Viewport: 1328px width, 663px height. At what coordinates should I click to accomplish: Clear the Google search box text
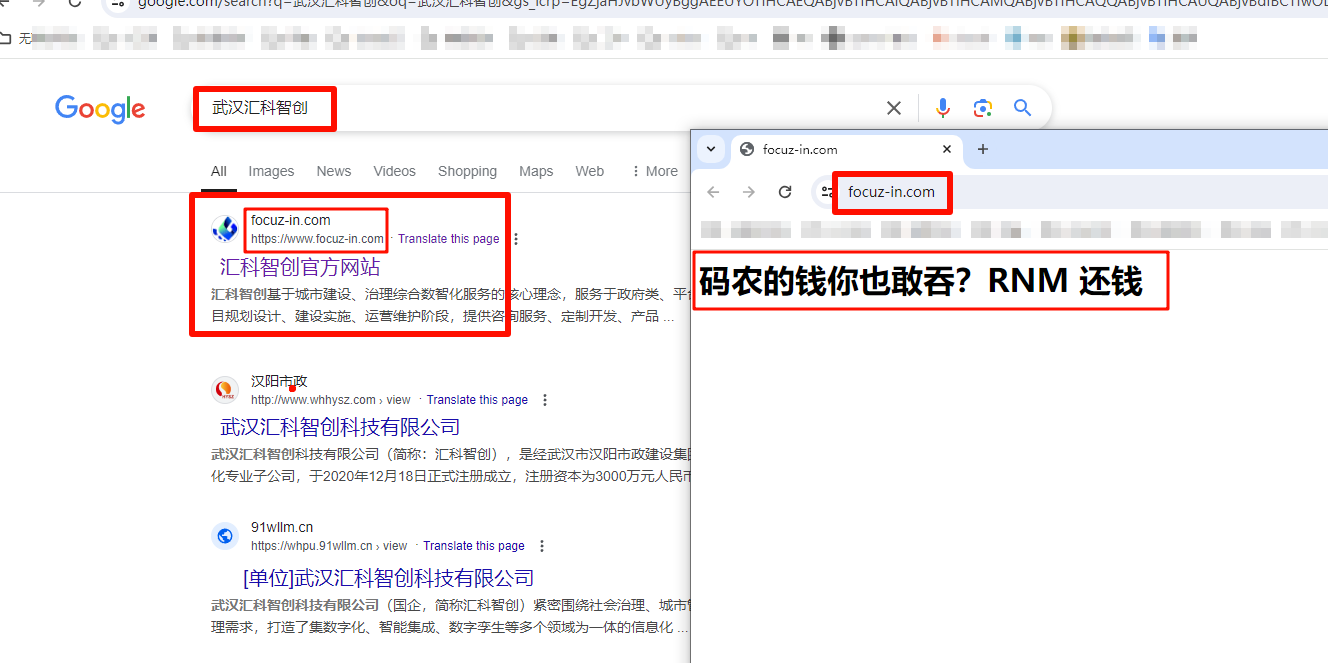pos(894,108)
